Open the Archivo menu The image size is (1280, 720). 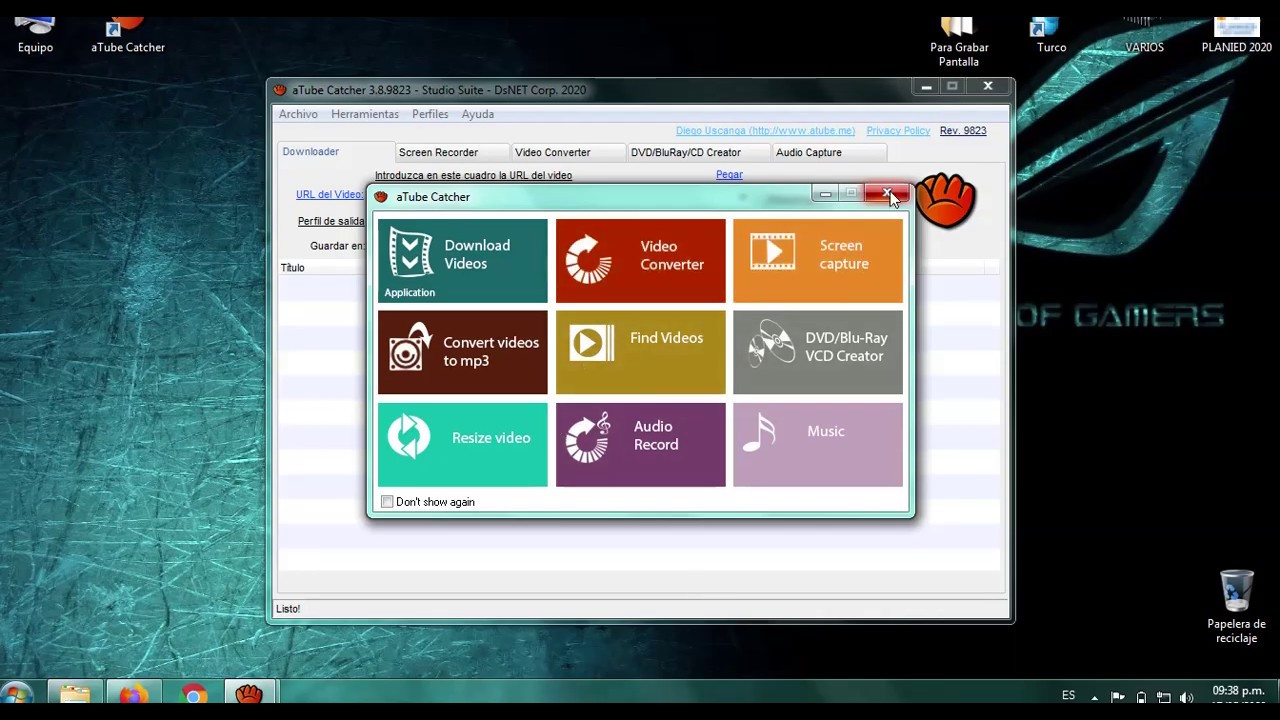[x=298, y=114]
